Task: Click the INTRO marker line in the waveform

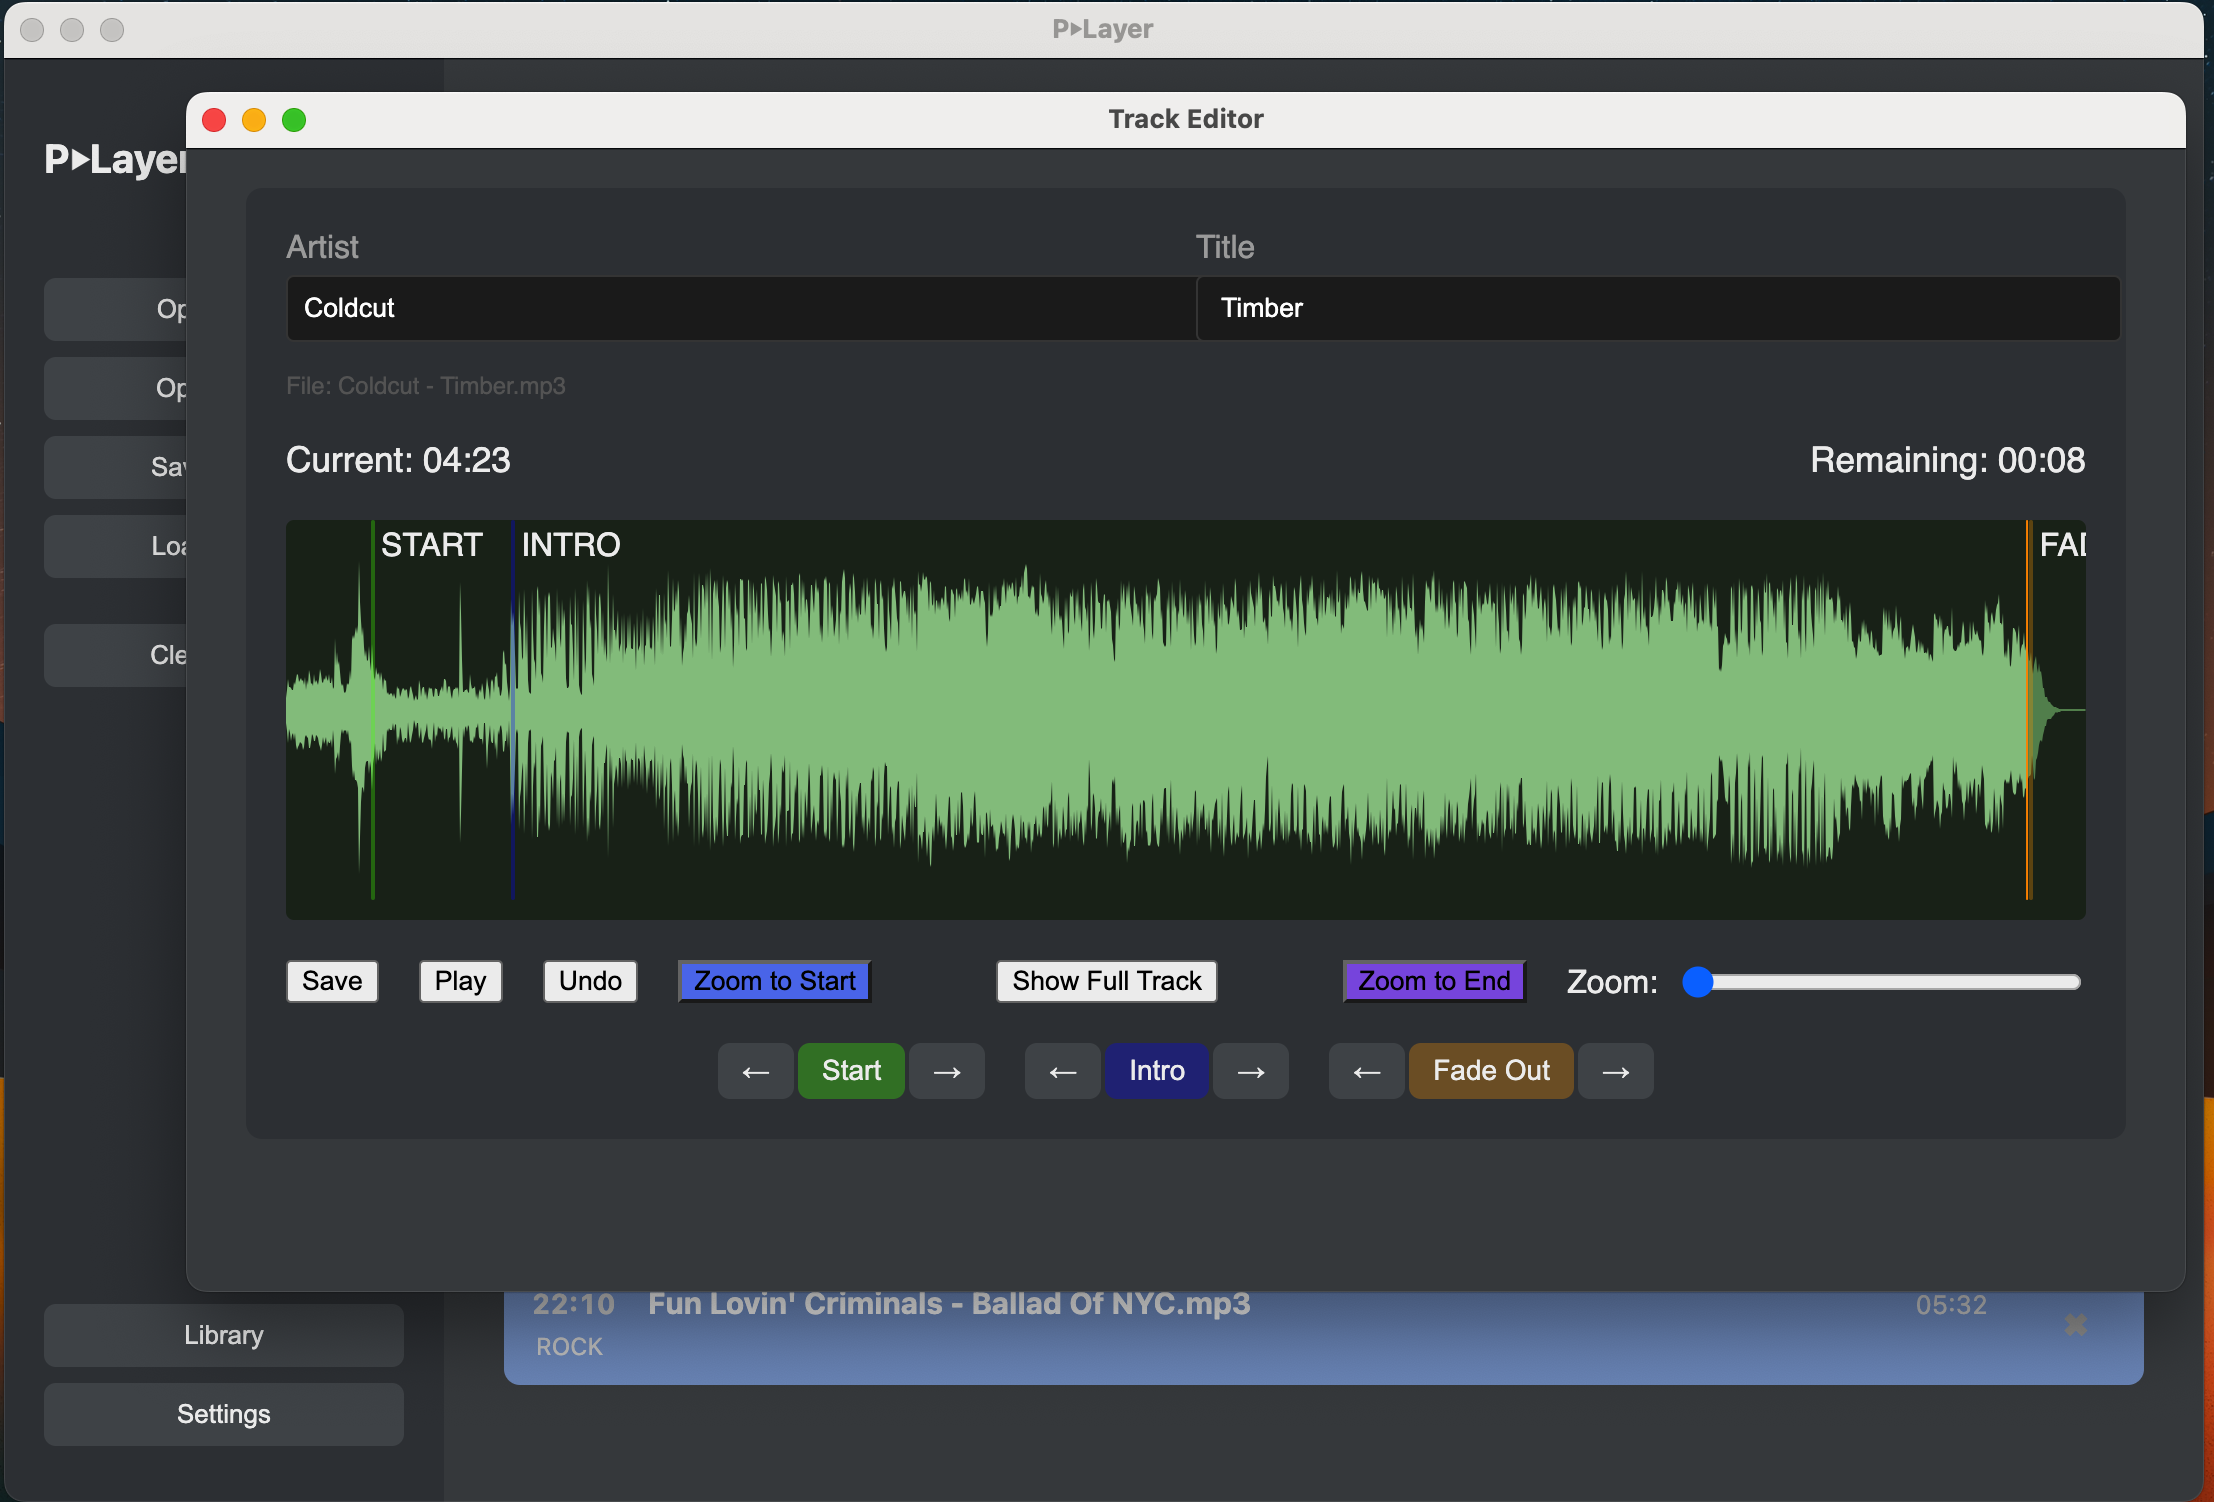Action: (x=513, y=718)
